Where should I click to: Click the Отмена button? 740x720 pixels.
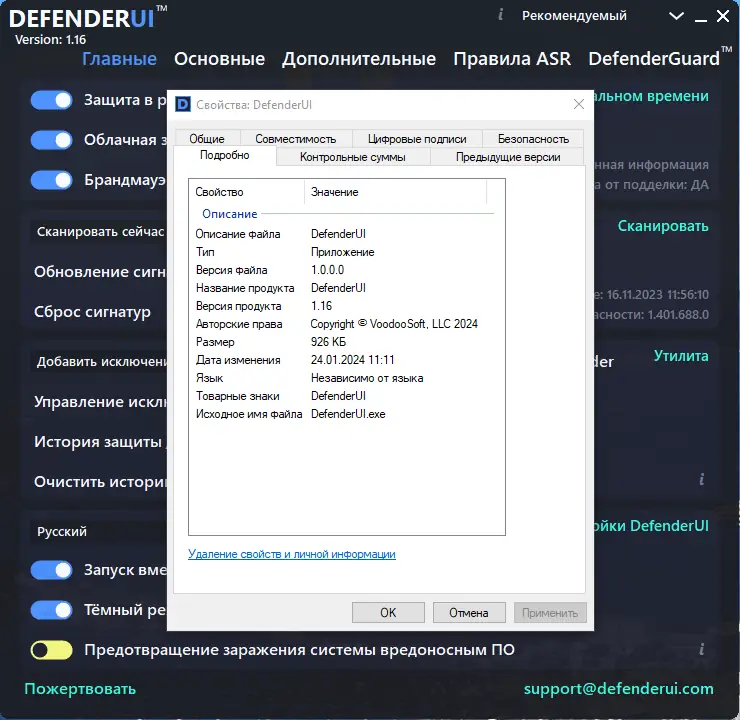click(469, 612)
